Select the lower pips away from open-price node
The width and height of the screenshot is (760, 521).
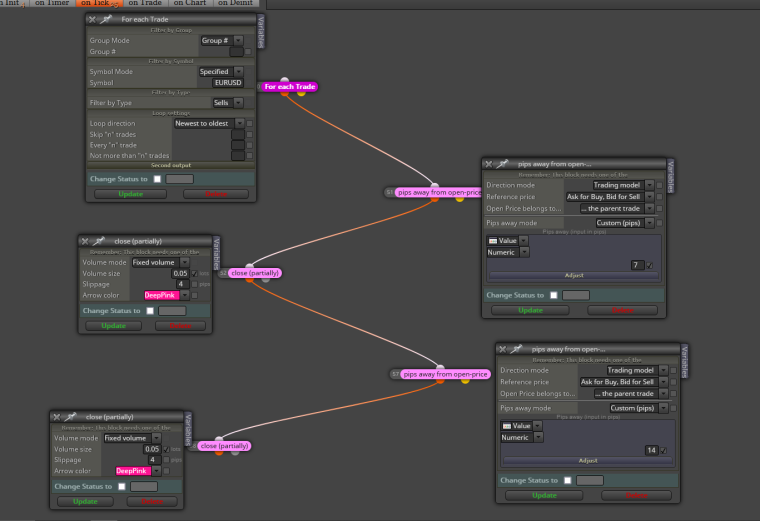coord(445,374)
